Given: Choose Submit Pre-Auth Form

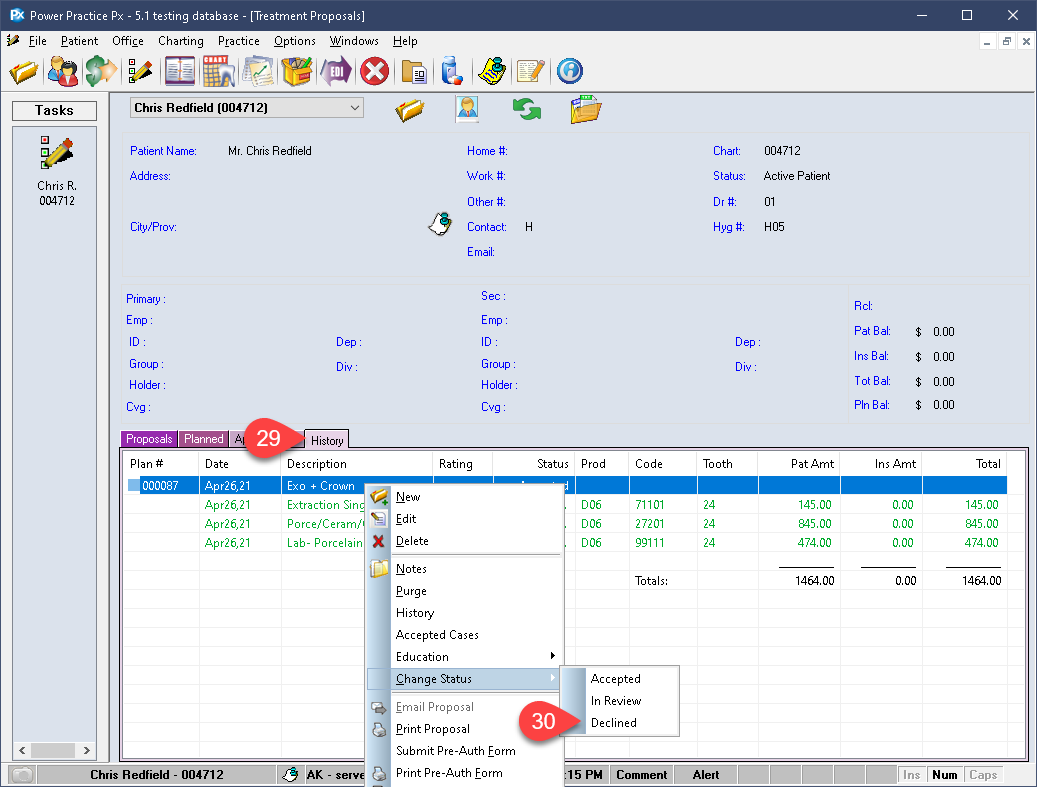Looking at the screenshot, I should click(464, 751).
